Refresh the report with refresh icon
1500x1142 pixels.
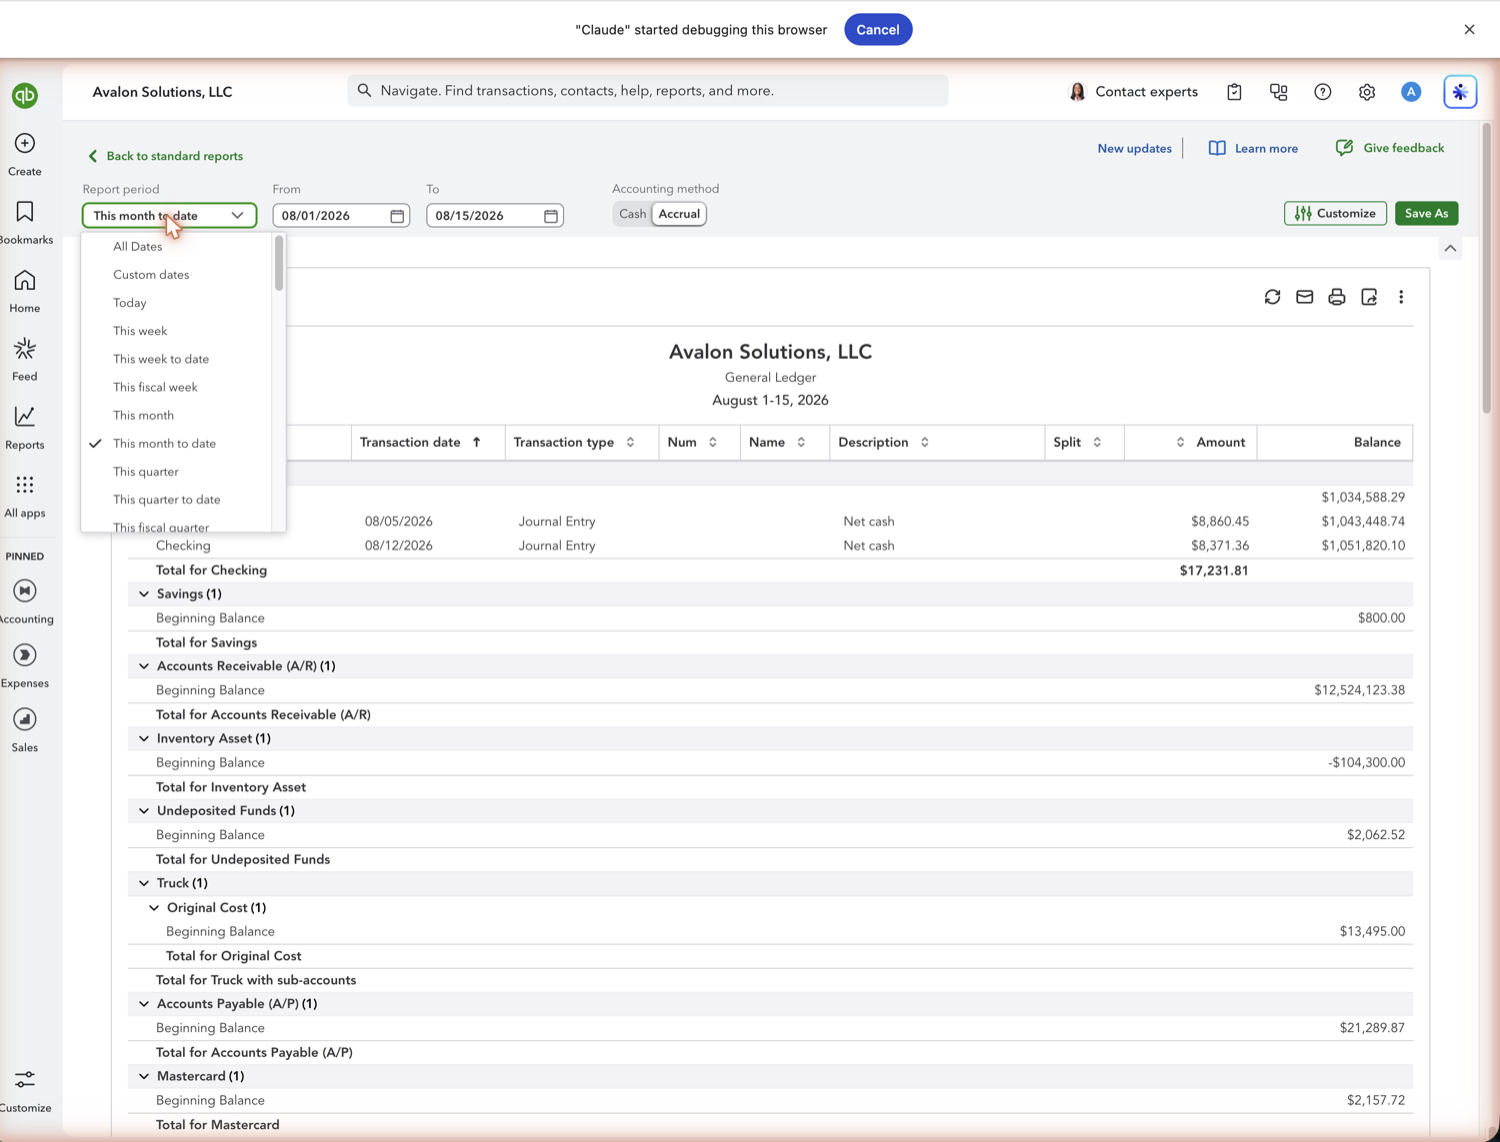[x=1272, y=297]
